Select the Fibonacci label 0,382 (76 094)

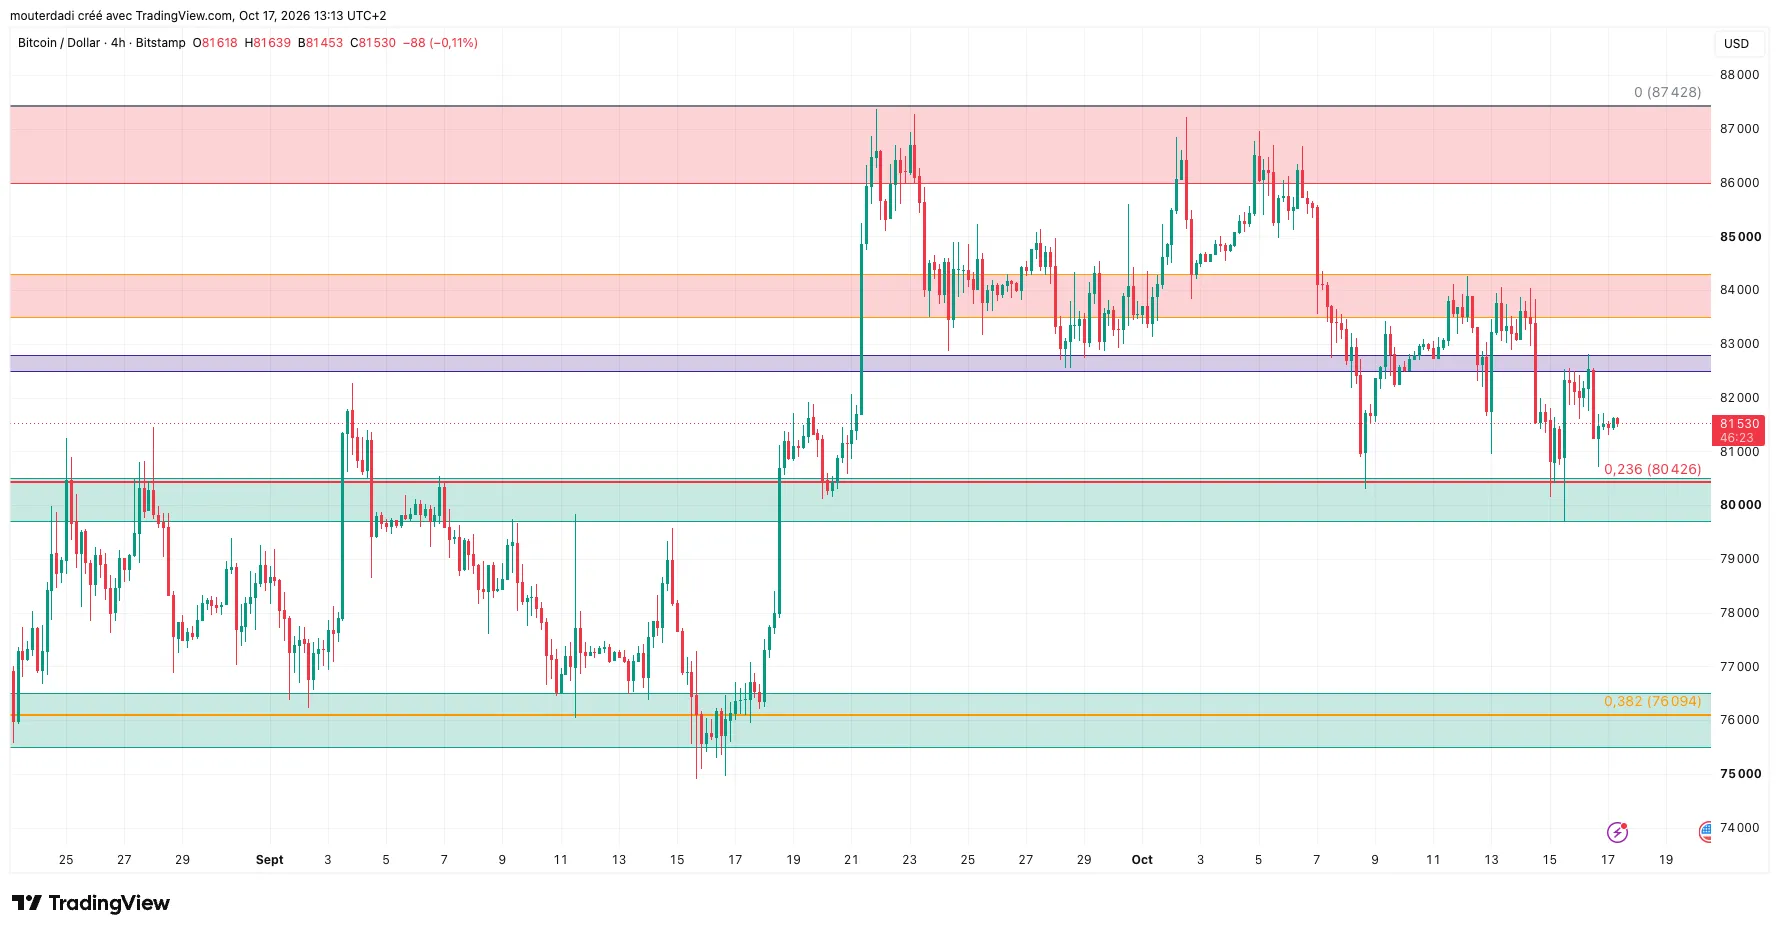(1652, 701)
